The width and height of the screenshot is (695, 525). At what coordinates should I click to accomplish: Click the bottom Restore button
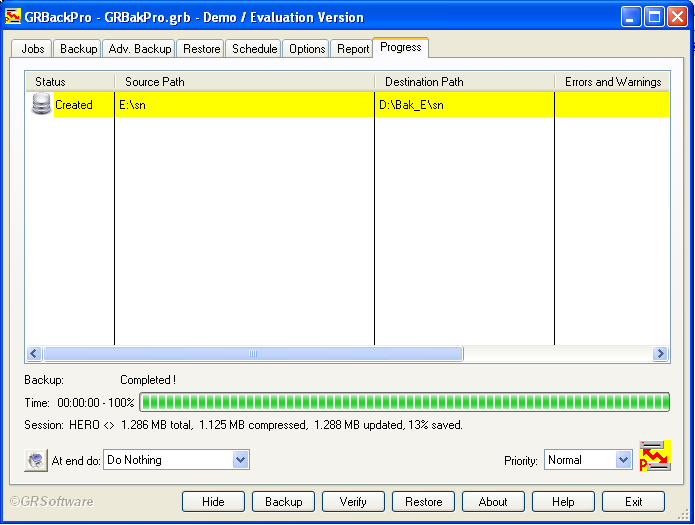point(423,501)
